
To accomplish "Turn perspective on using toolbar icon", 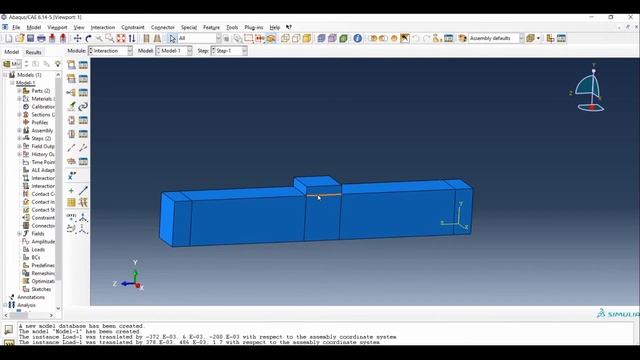I will point(157,38).
